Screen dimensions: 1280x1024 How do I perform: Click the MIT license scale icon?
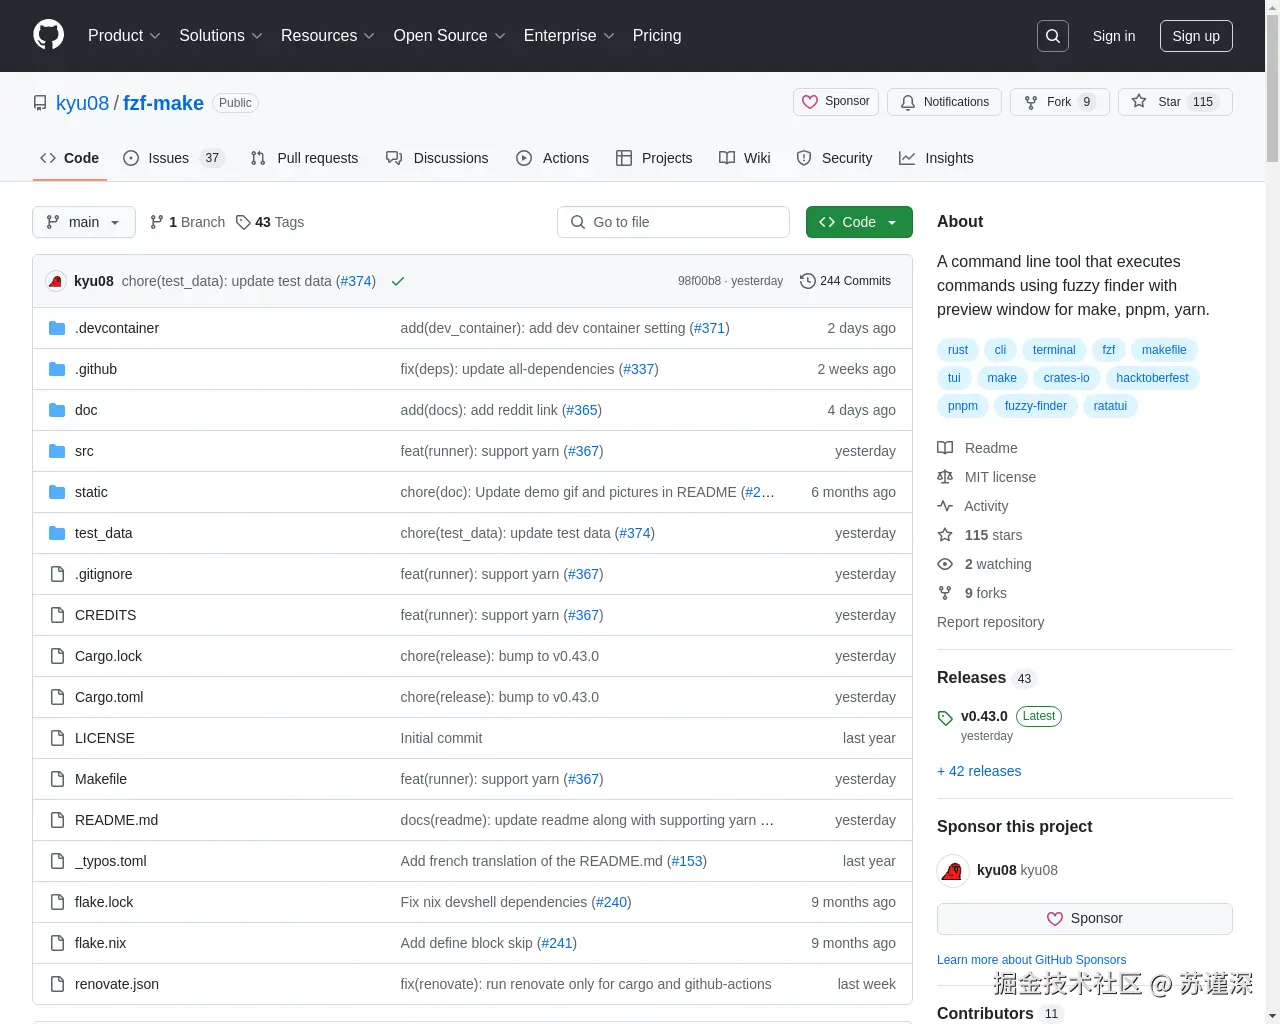tap(944, 477)
